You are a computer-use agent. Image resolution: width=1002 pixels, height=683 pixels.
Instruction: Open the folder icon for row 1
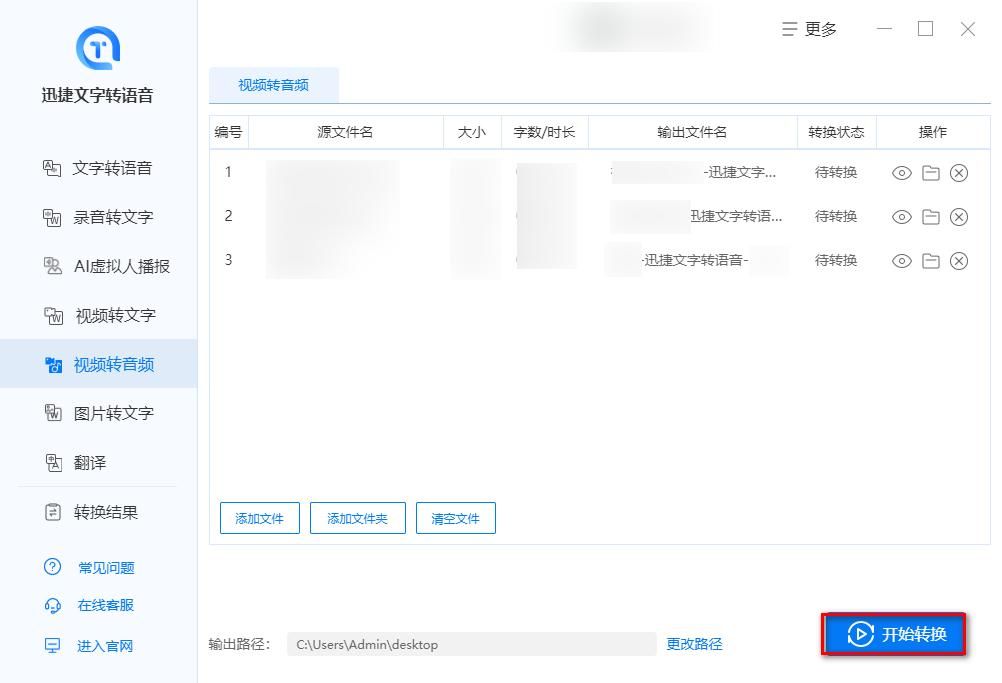pos(930,173)
